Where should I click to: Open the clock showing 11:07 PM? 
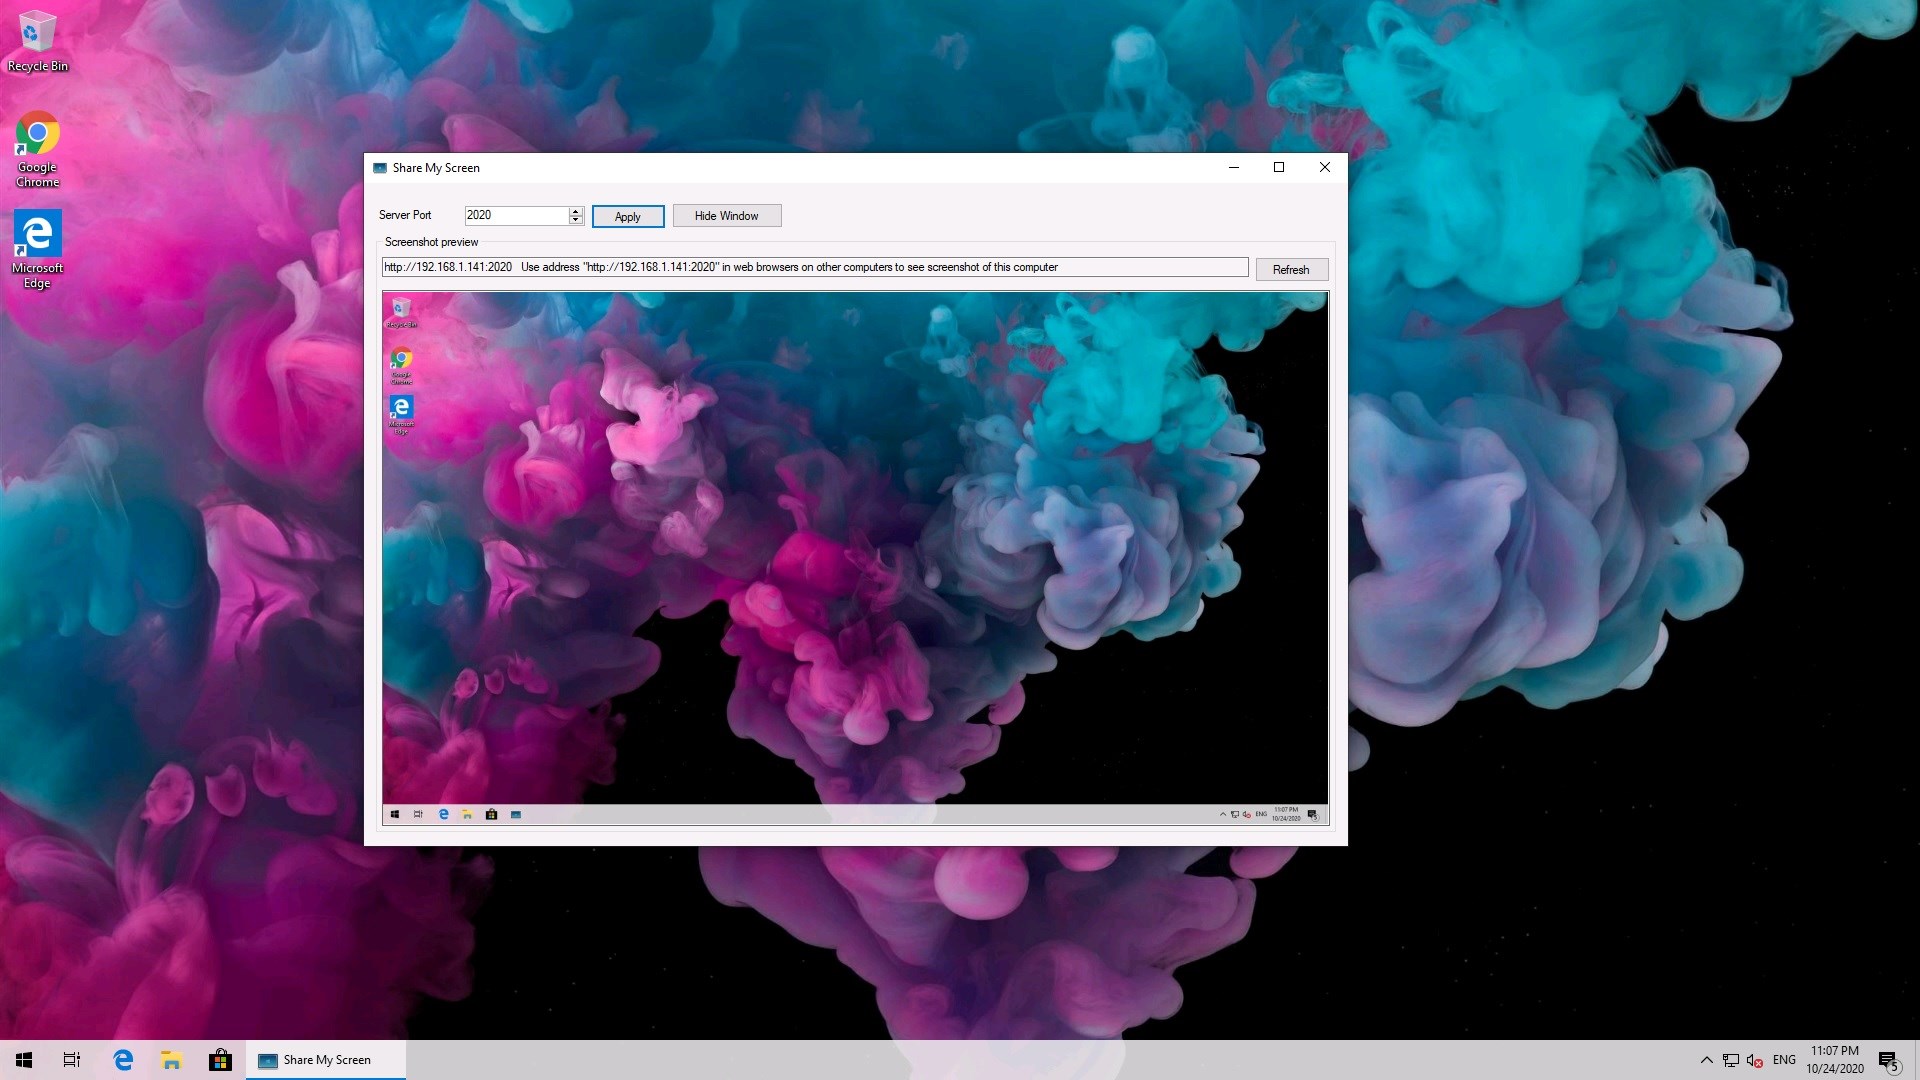(1835, 1060)
